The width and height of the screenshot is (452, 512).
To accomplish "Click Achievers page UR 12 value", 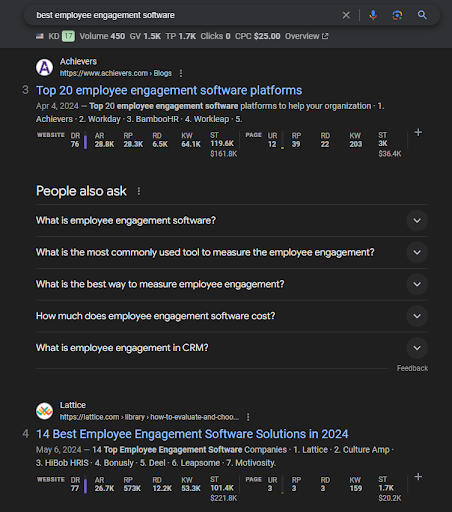I will pos(272,144).
